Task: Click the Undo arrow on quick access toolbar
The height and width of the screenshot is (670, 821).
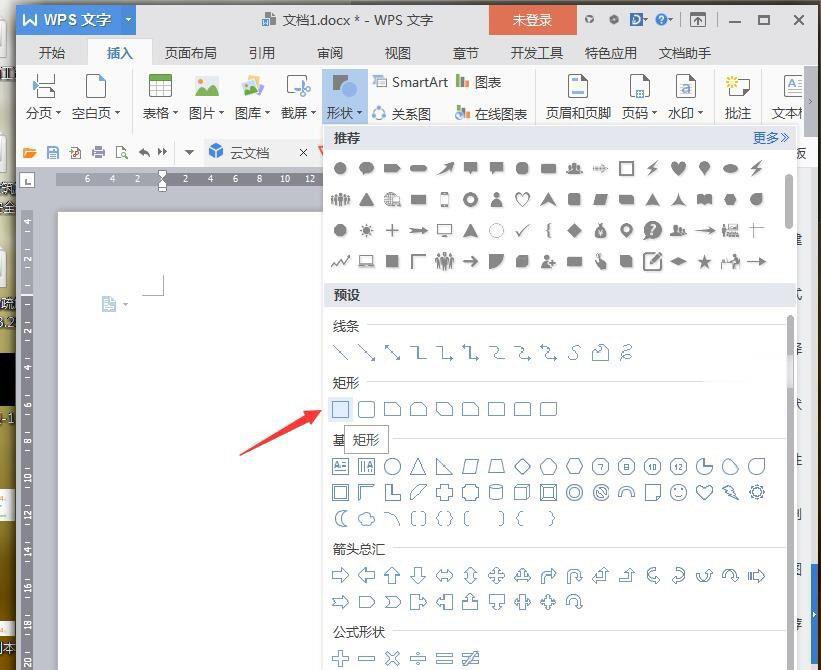Action: coord(144,153)
